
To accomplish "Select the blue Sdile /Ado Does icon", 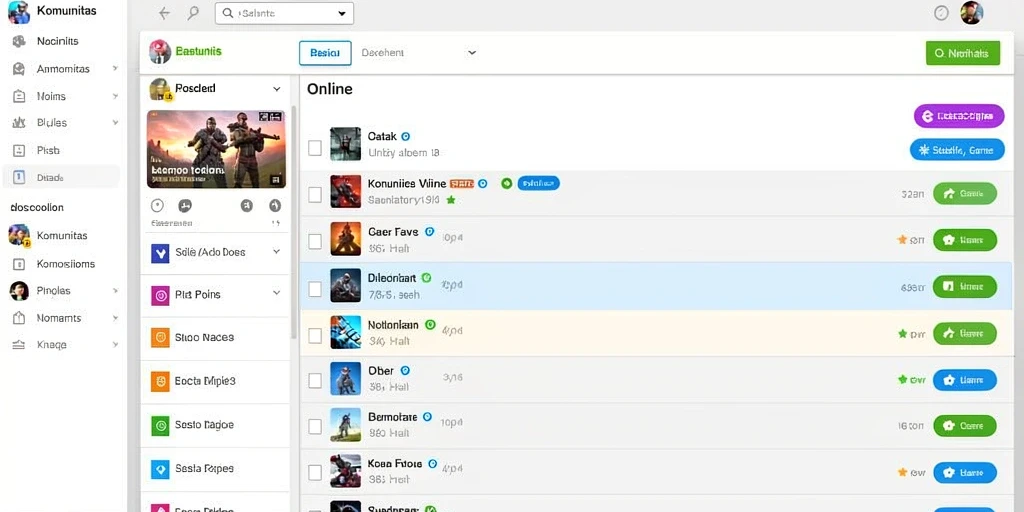I will [x=160, y=252].
